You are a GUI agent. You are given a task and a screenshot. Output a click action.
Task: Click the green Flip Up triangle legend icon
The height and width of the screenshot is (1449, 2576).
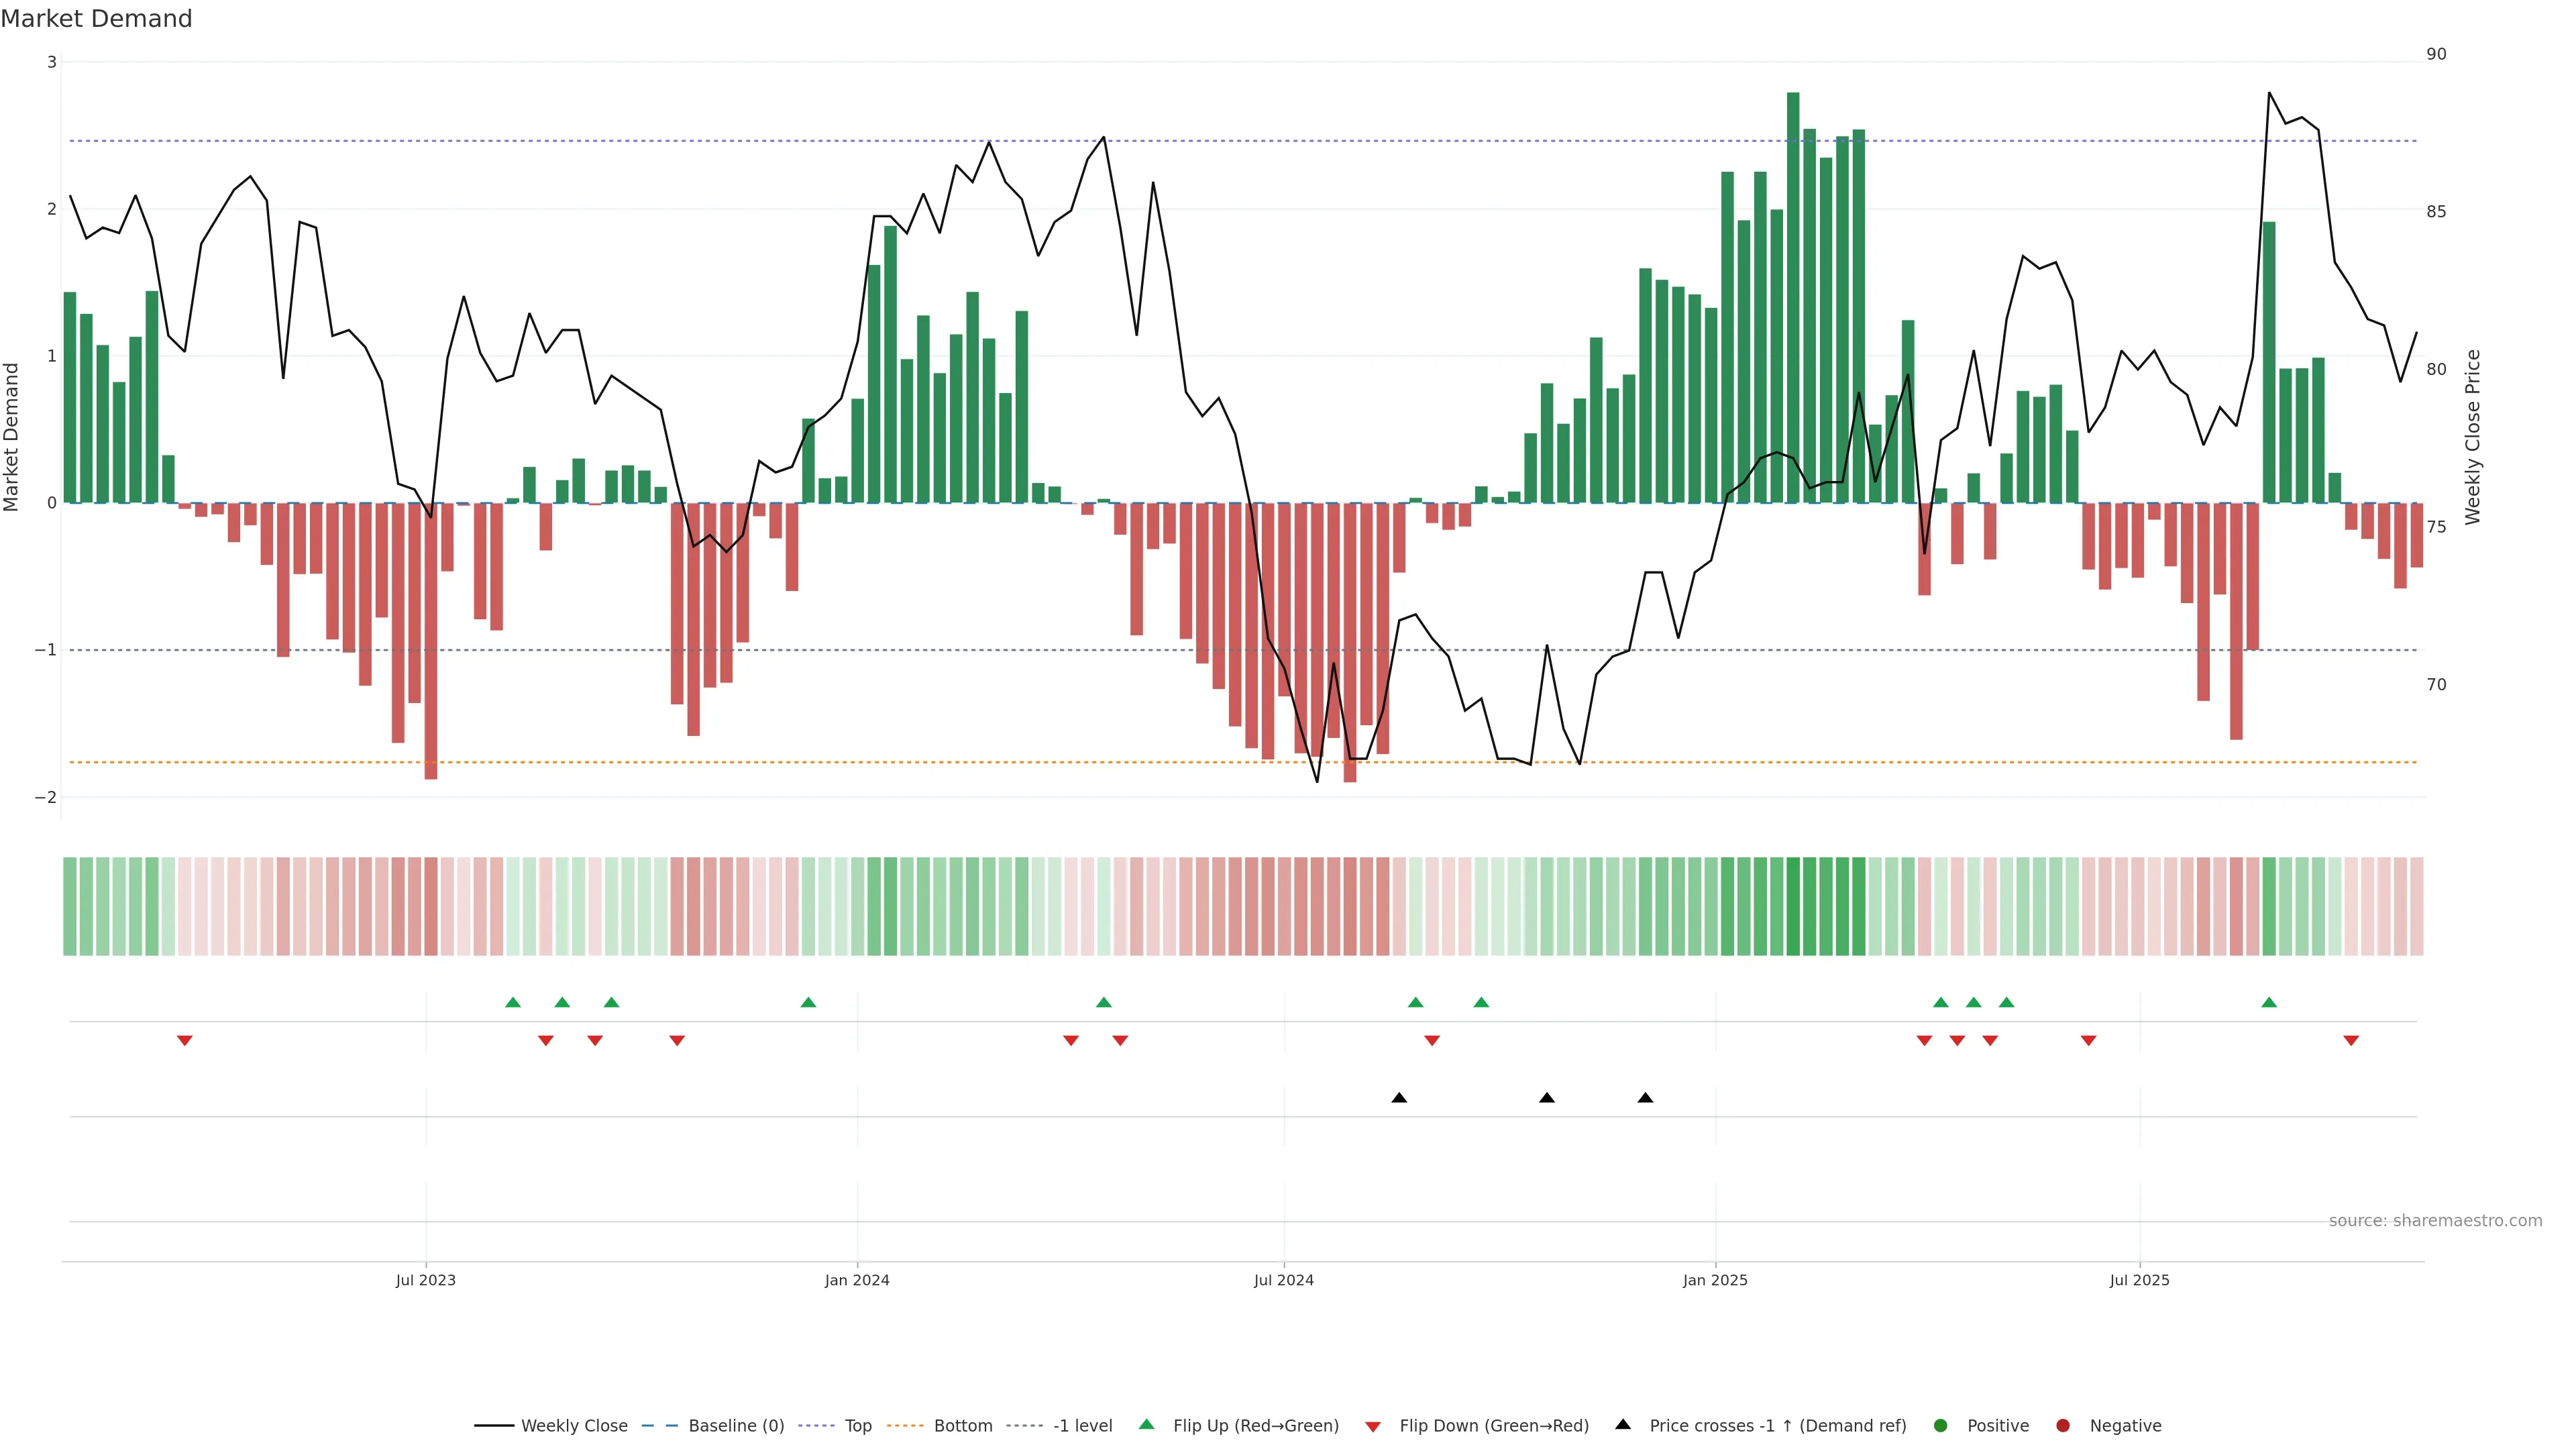(1146, 1425)
